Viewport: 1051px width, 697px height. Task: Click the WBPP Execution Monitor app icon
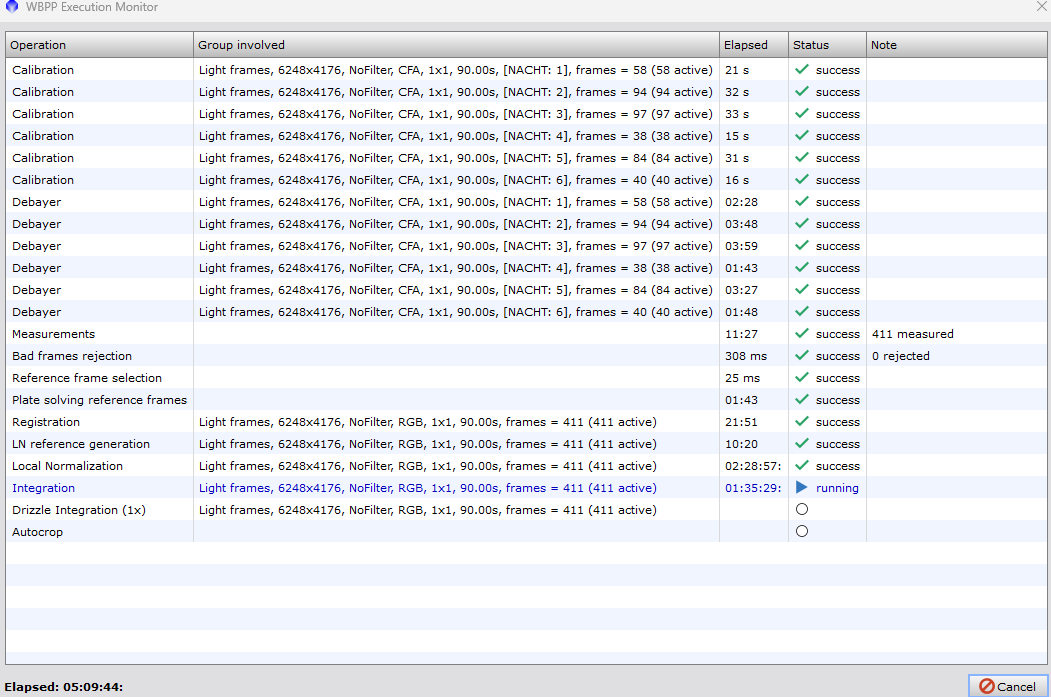pyautogui.click(x=11, y=7)
